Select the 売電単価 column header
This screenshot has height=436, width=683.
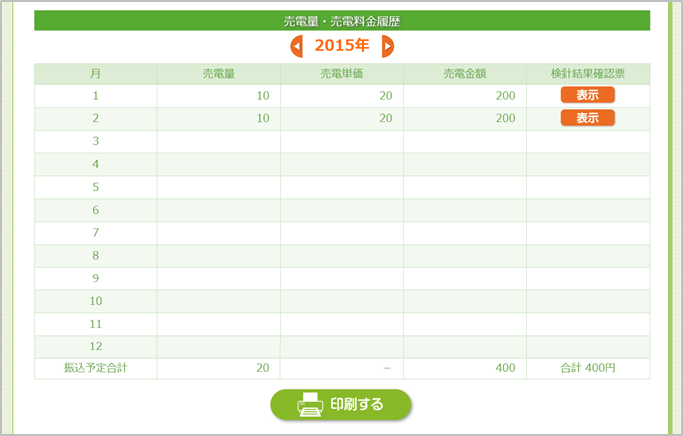[x=341, y=74]
